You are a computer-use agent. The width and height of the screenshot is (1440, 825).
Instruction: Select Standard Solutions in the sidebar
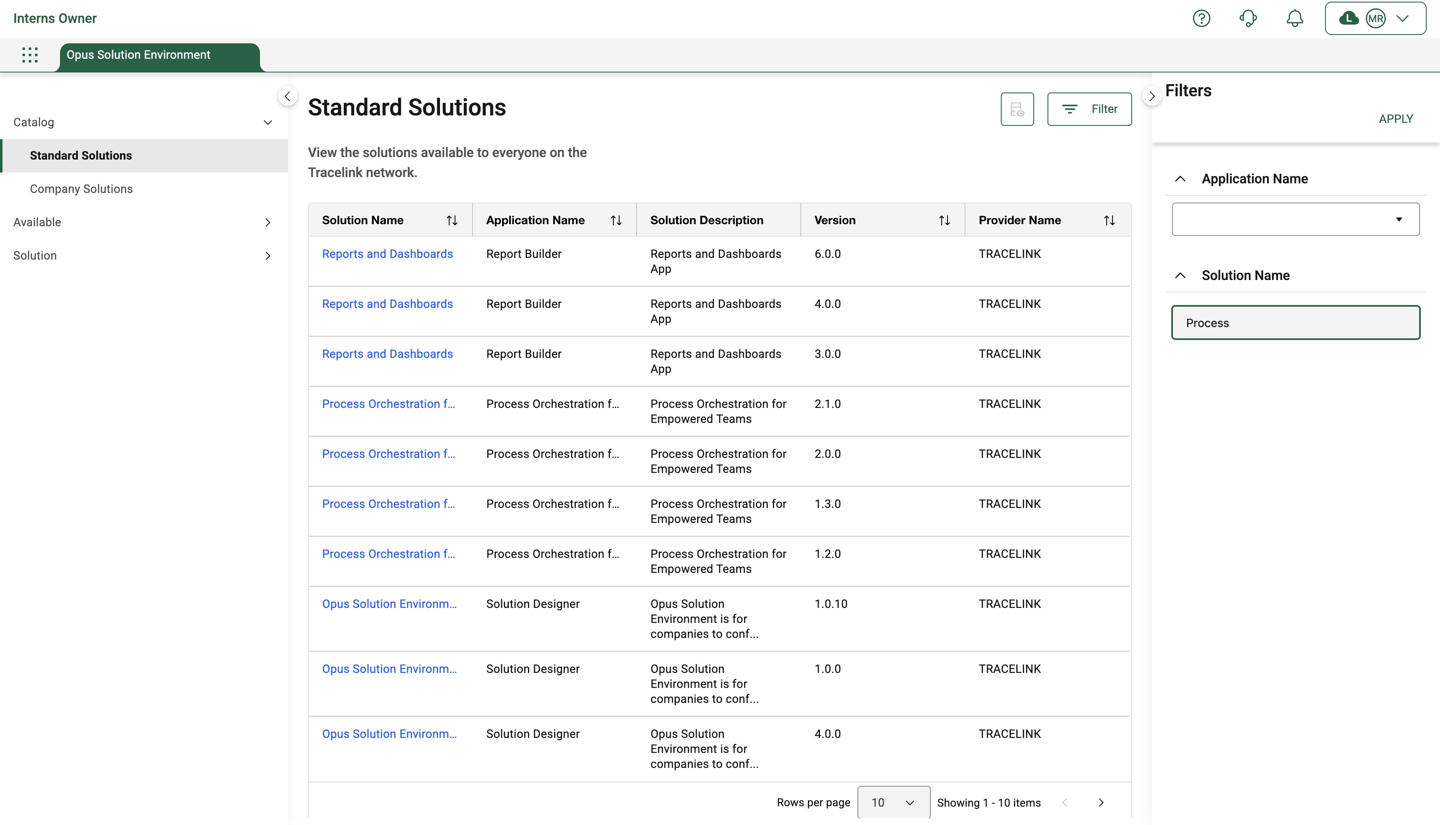click(x=144, y=156)
